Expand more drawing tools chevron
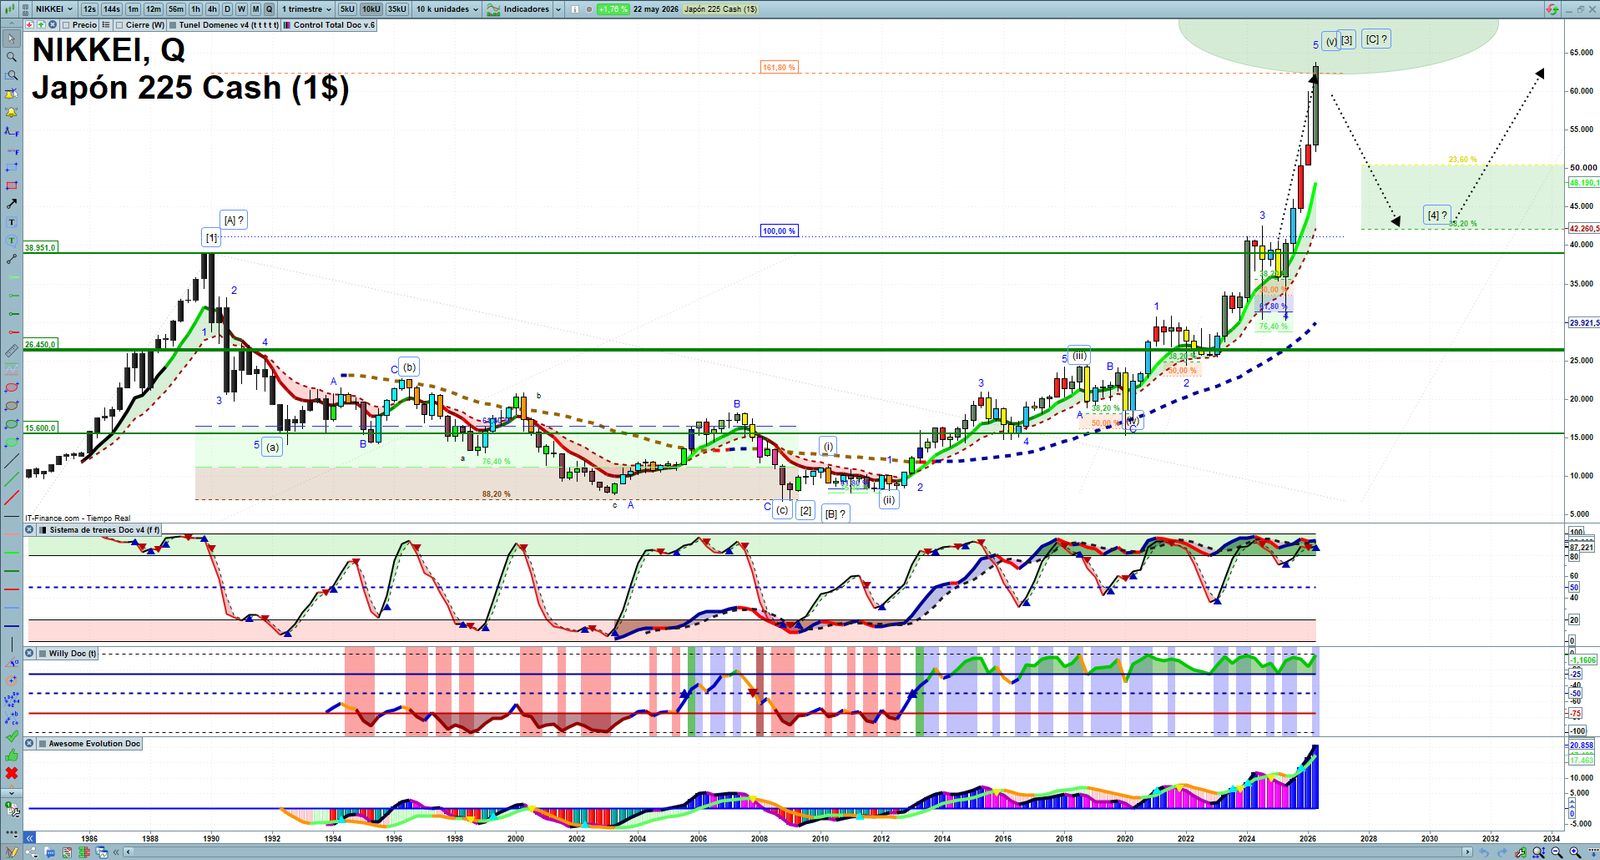Viewport: 1600px width, 860px height. (12, 792)
